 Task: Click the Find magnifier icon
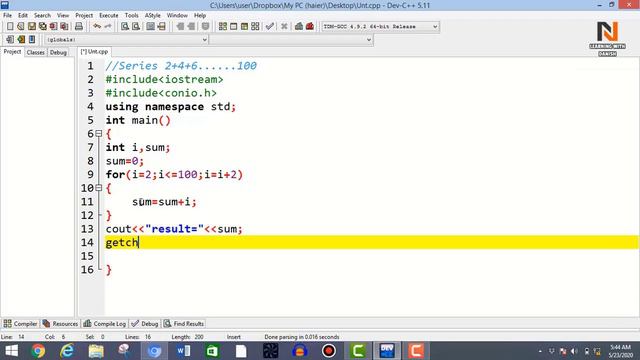pyautogui.click(x=125, y=27)
